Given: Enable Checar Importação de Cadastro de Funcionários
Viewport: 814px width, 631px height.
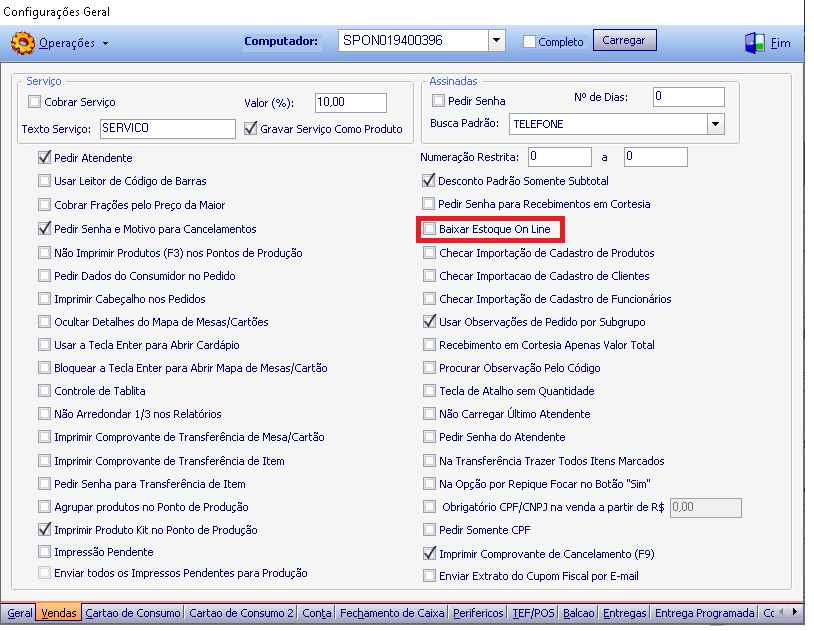Looking at the screenshot, I should (429, 299).
